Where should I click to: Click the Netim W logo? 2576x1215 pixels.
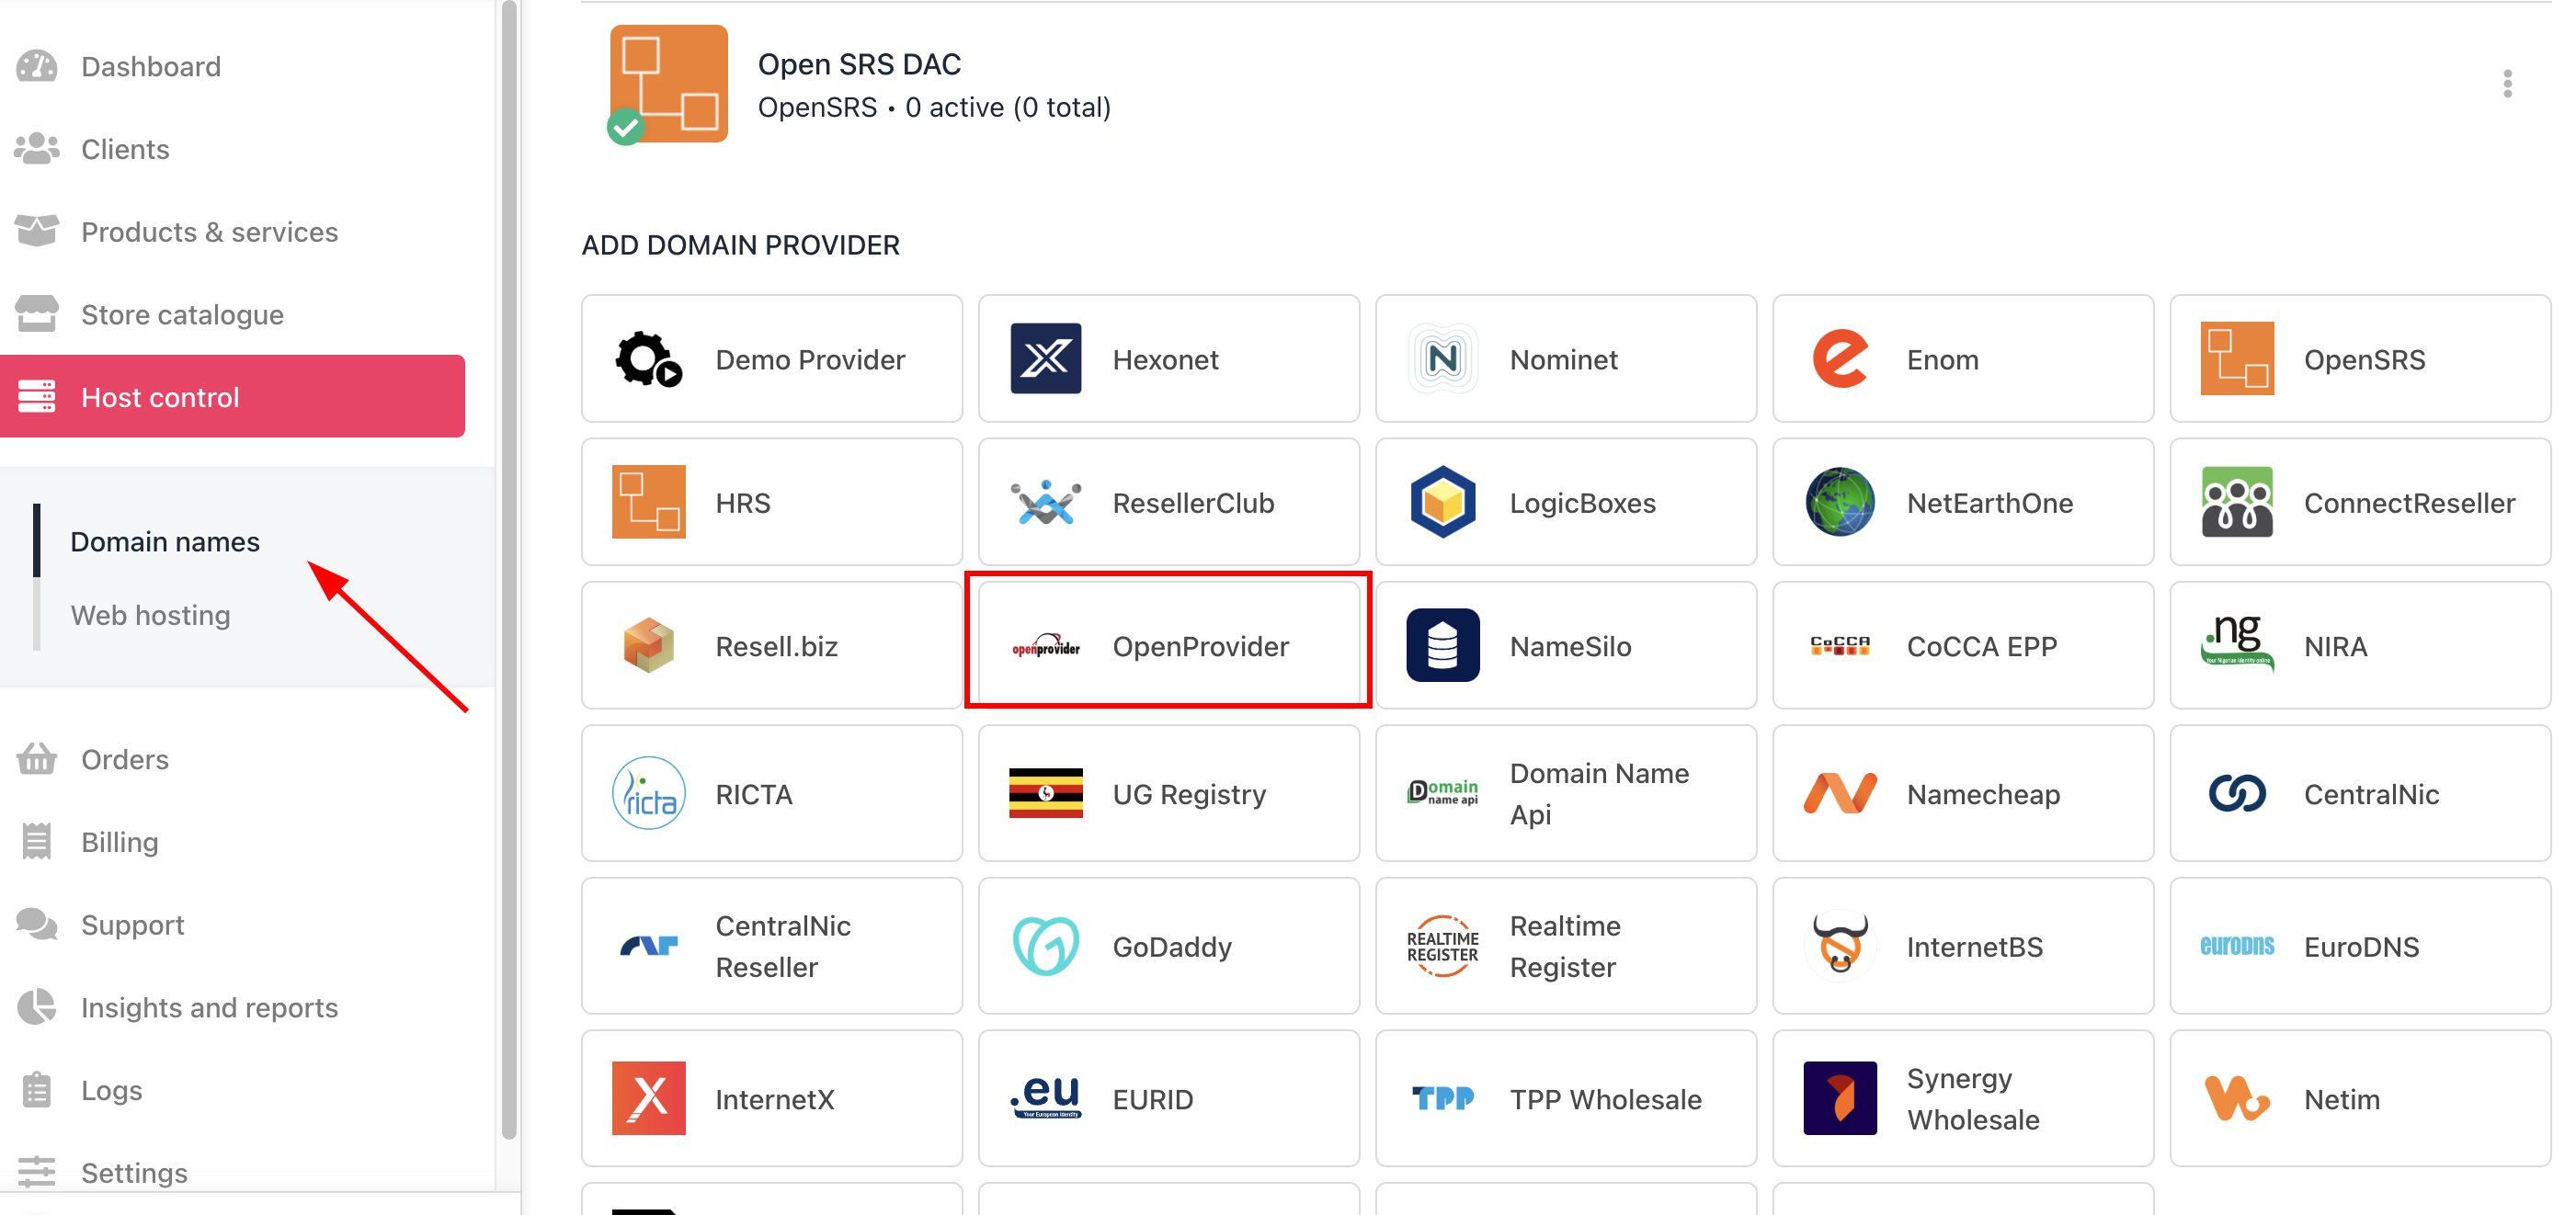[x=2236, y=1098]
